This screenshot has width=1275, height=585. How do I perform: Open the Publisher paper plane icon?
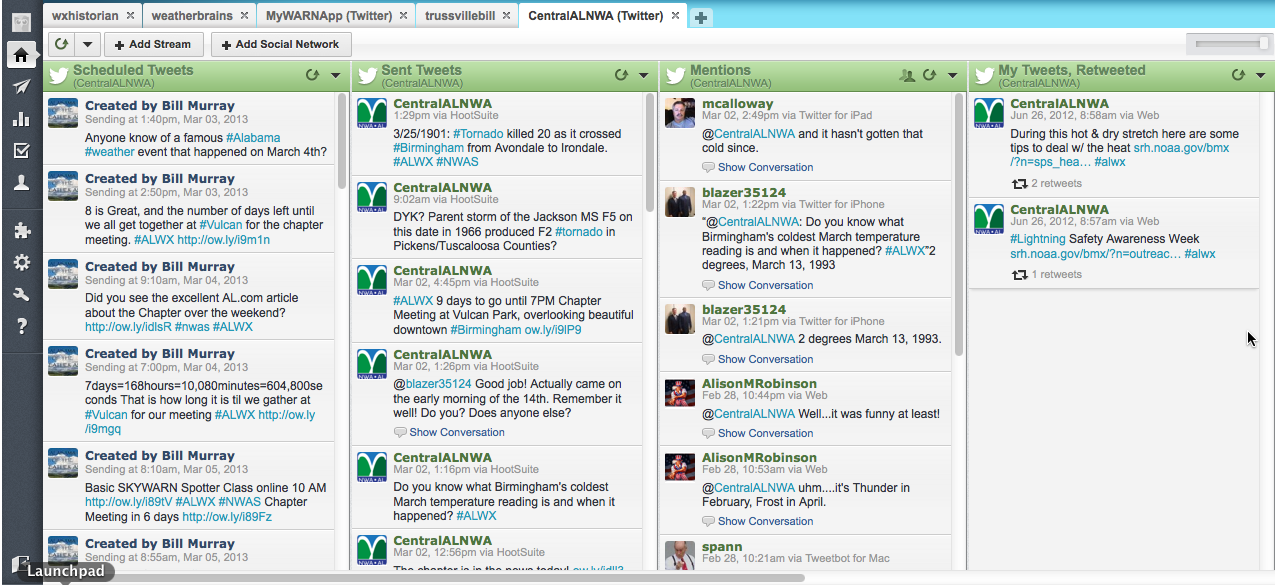click(x=21, y=87)
